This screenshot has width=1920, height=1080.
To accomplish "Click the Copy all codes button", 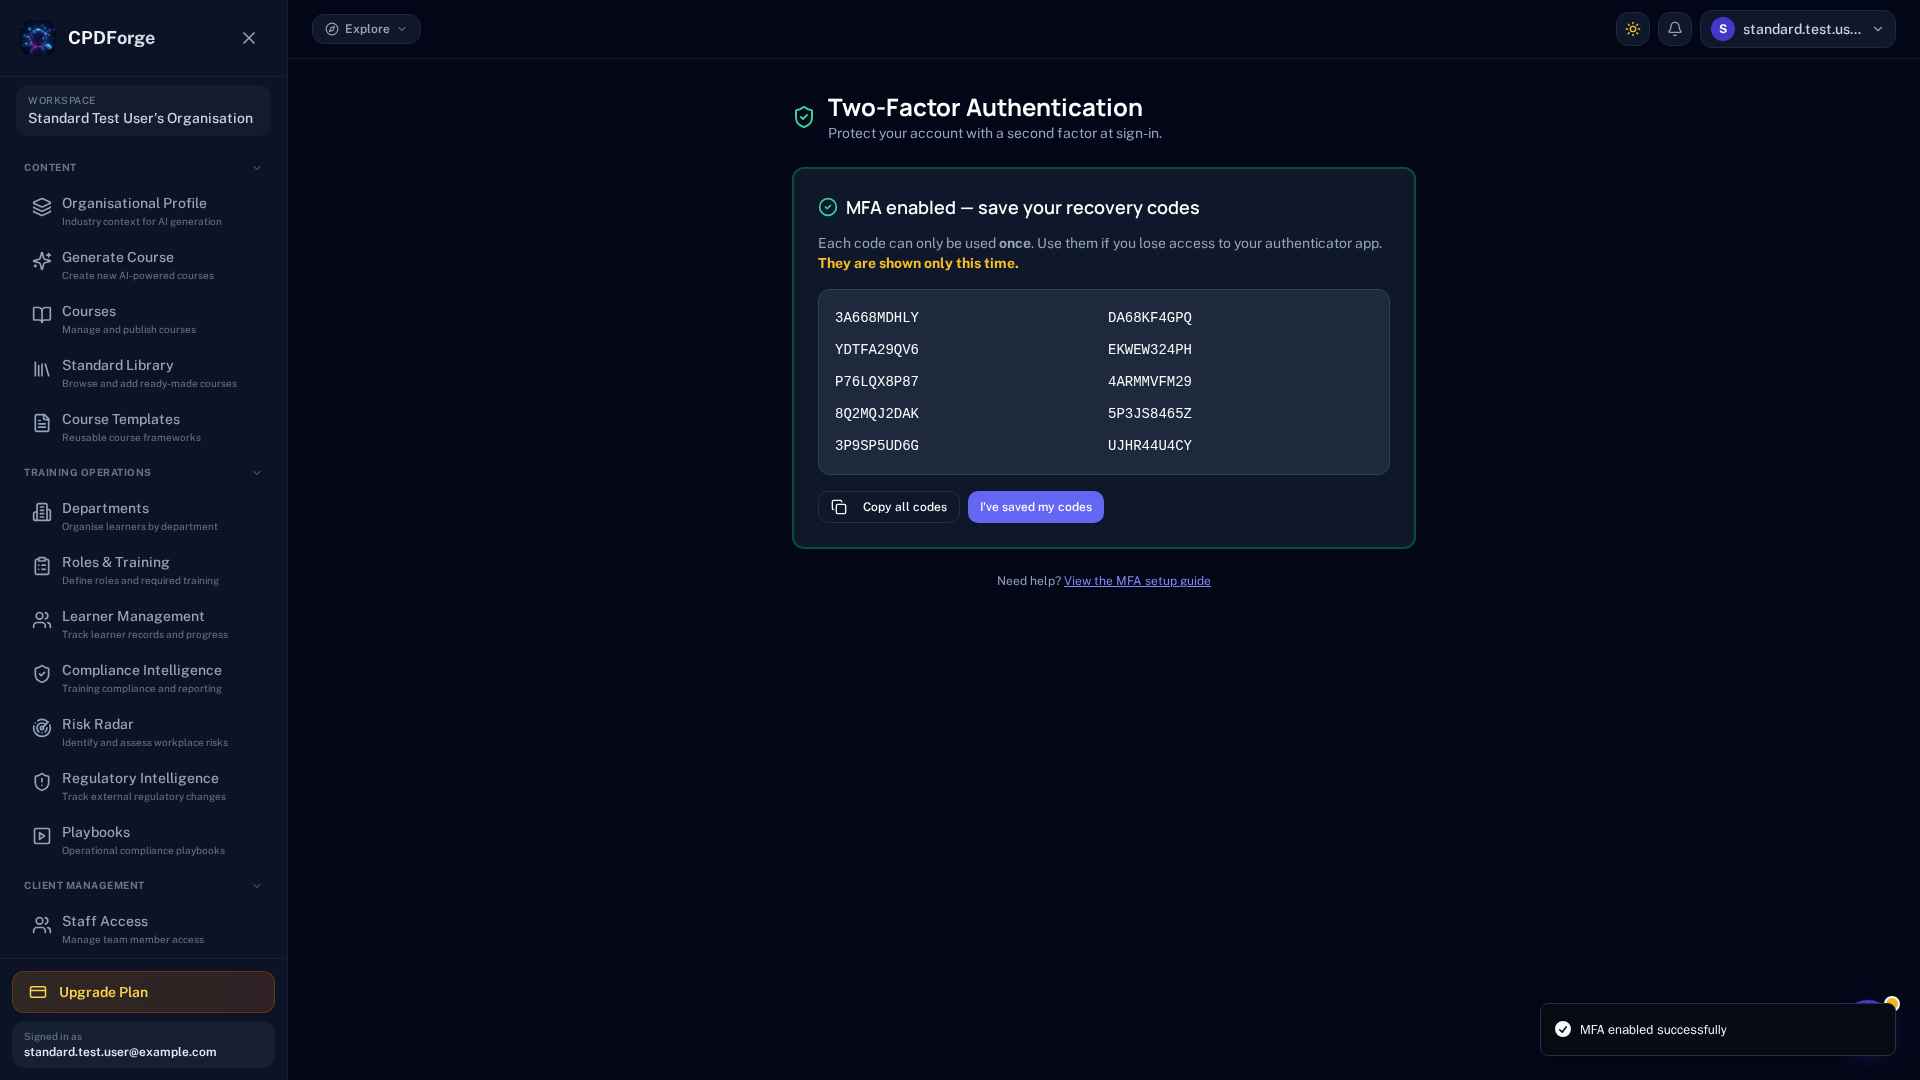I will (889, 507).
